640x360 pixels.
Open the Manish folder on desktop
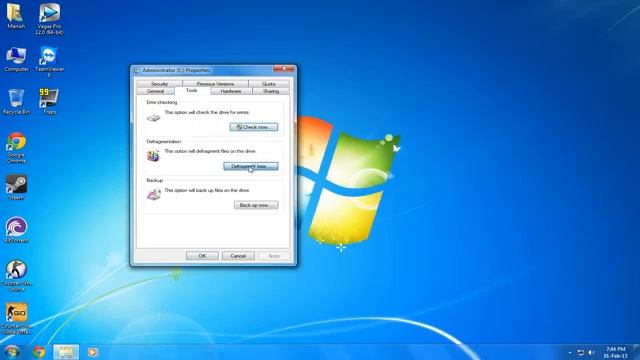tap(16, 16)
